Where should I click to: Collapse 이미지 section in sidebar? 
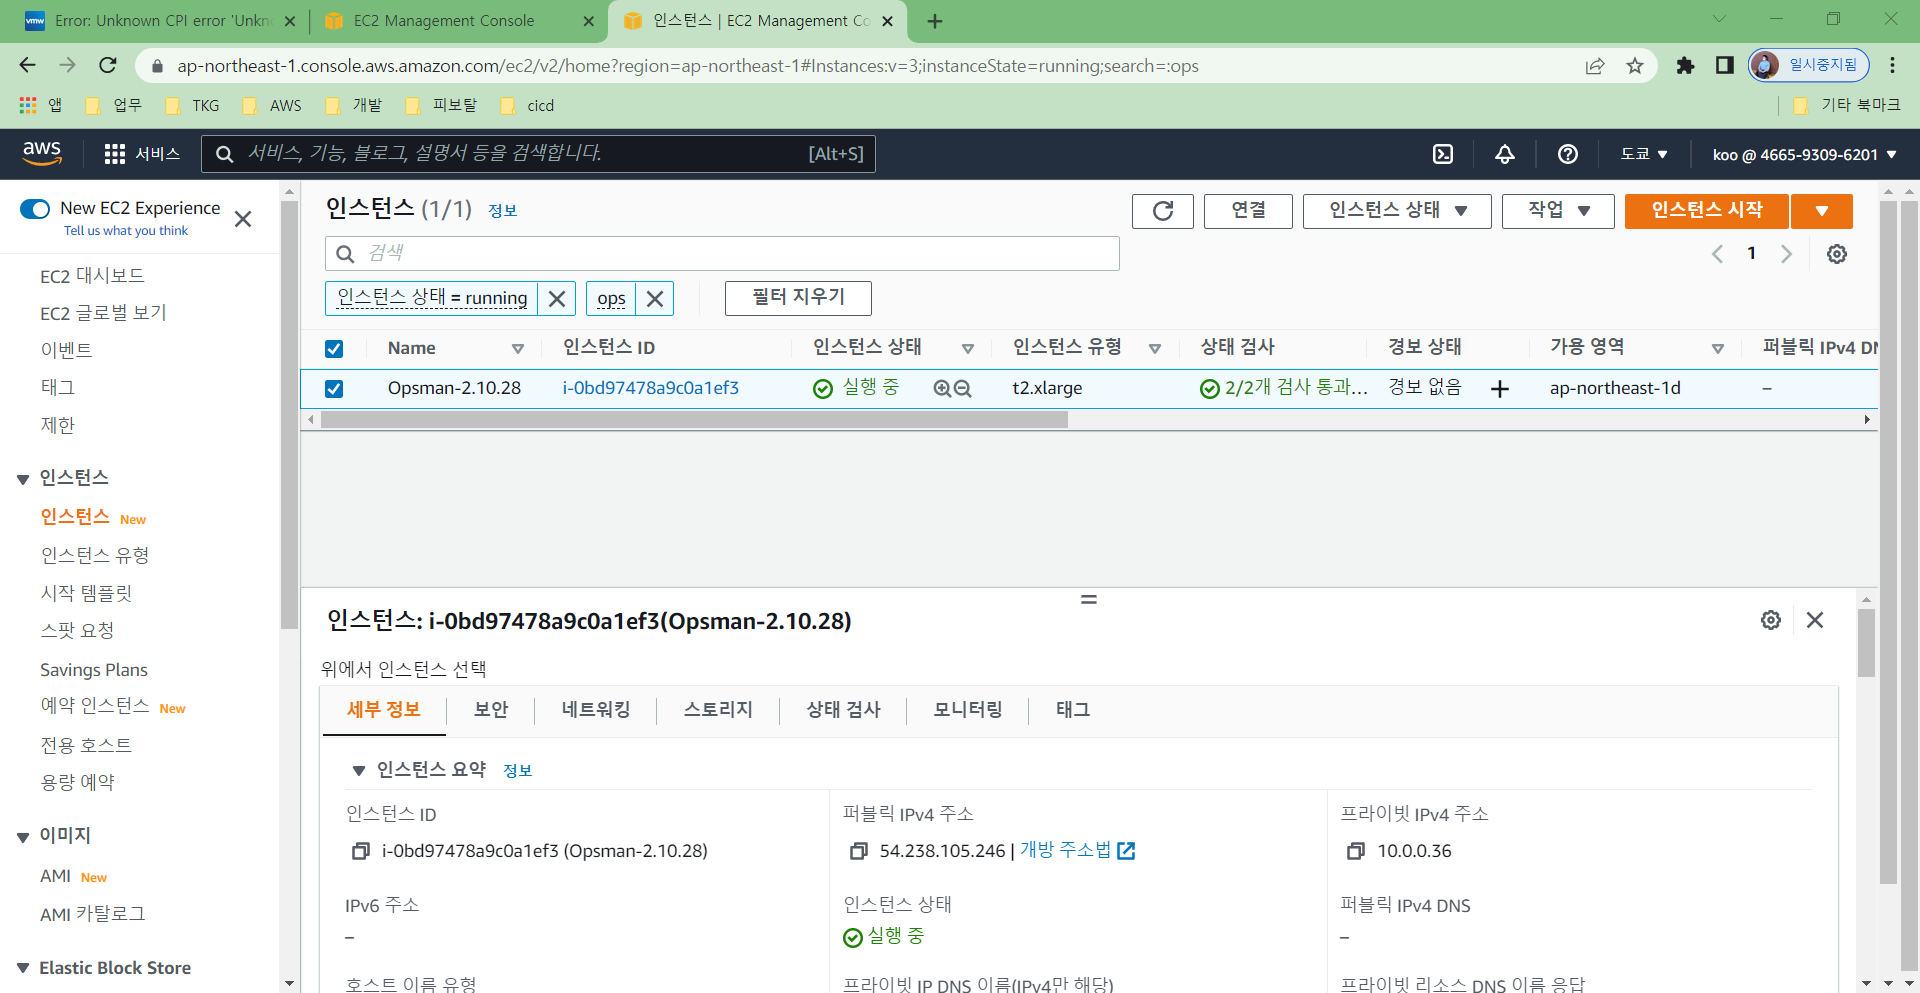point(23,837)
